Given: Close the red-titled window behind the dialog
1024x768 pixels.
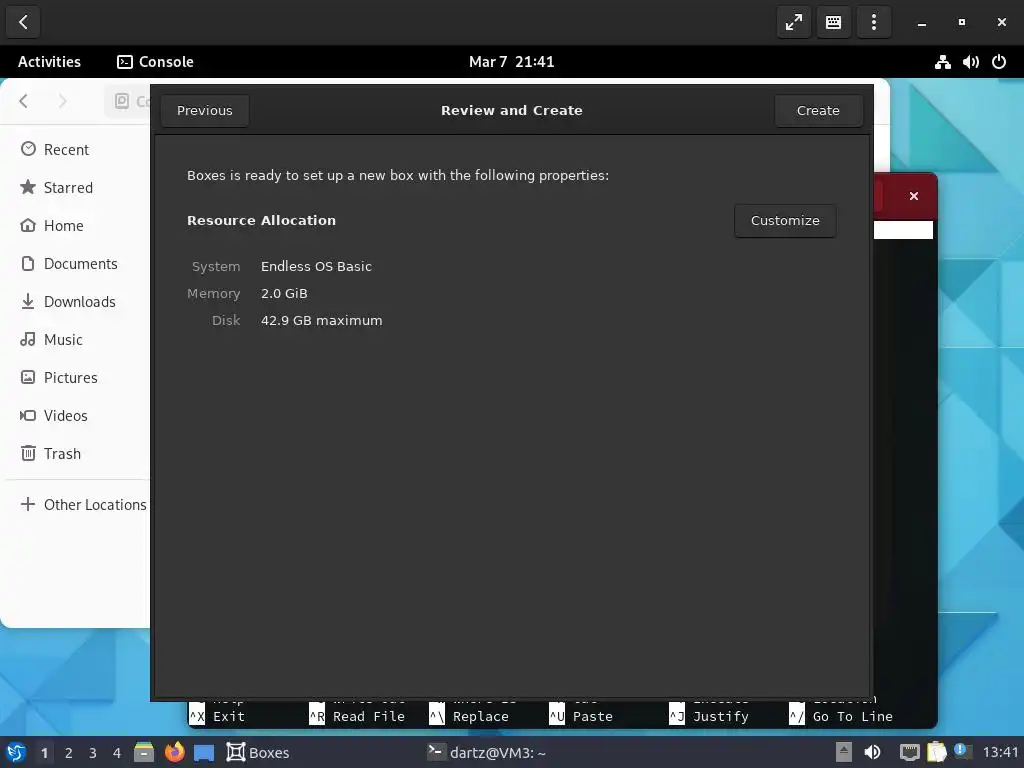Looking at the screenshot, I should tap(914, 196).
